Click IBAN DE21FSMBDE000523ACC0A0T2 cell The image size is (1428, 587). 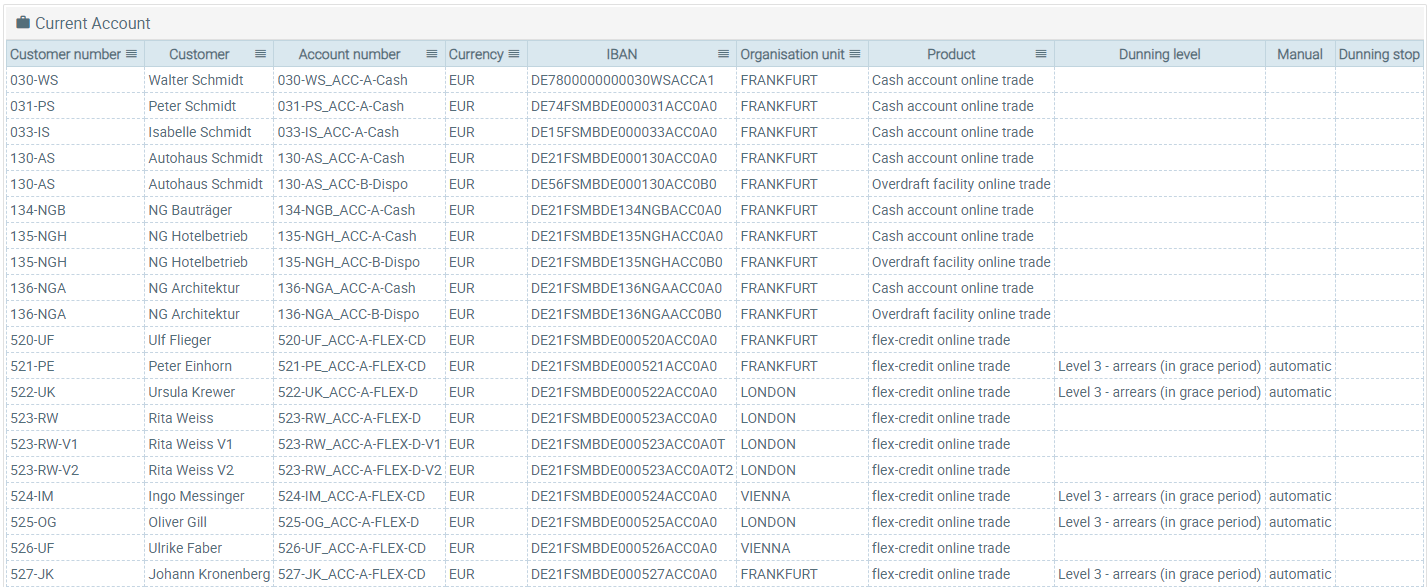pyautogui.click(x=632, y=470)
